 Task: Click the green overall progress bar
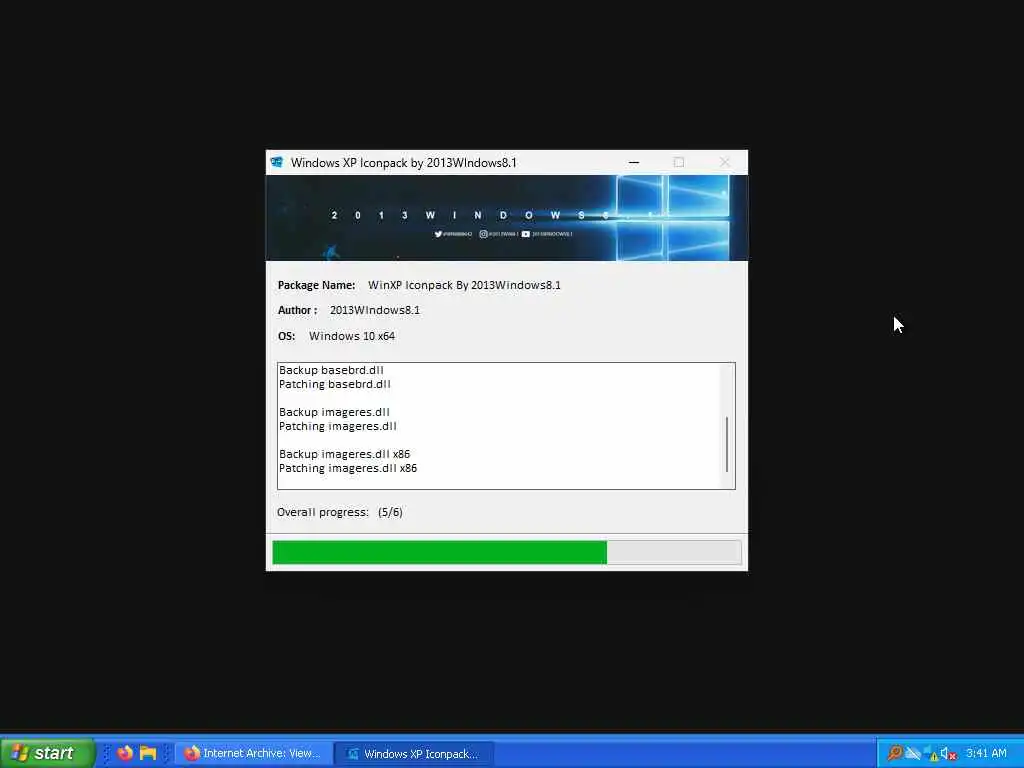point(507,552)
